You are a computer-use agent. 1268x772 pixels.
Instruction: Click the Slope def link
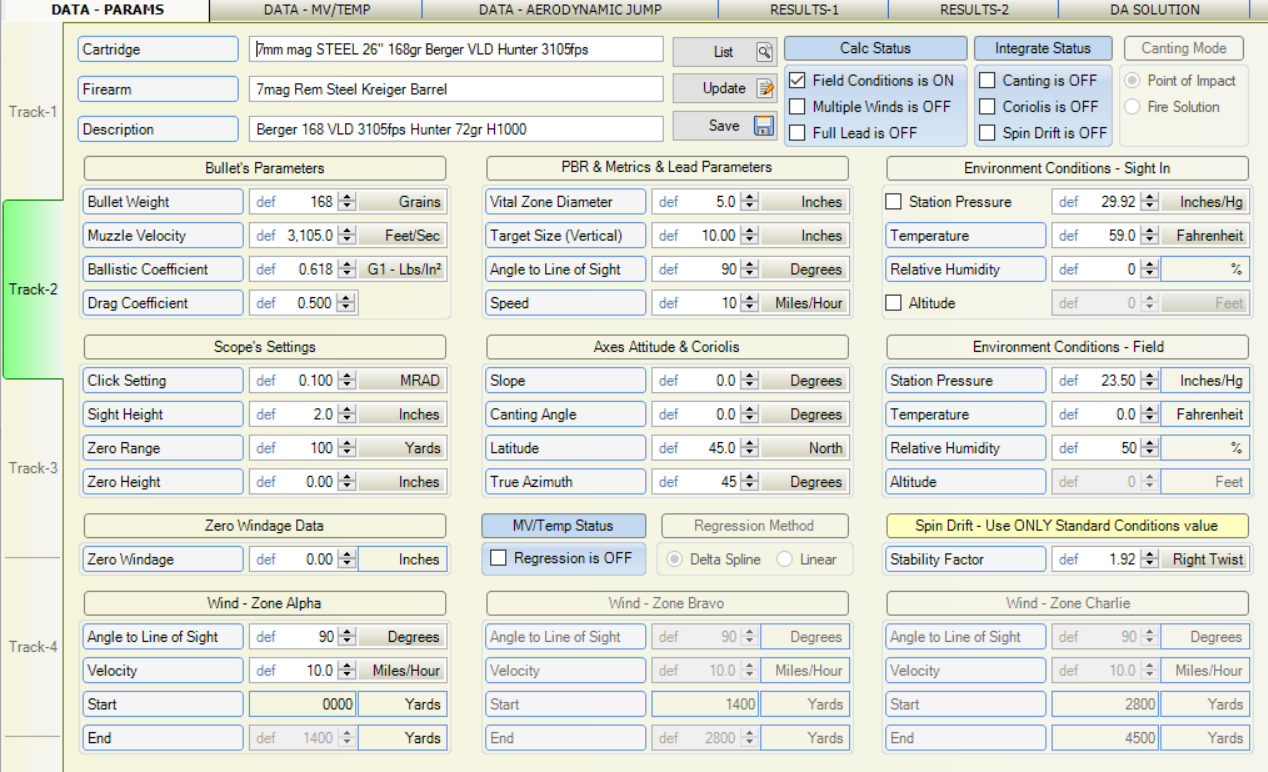point(669,381)
